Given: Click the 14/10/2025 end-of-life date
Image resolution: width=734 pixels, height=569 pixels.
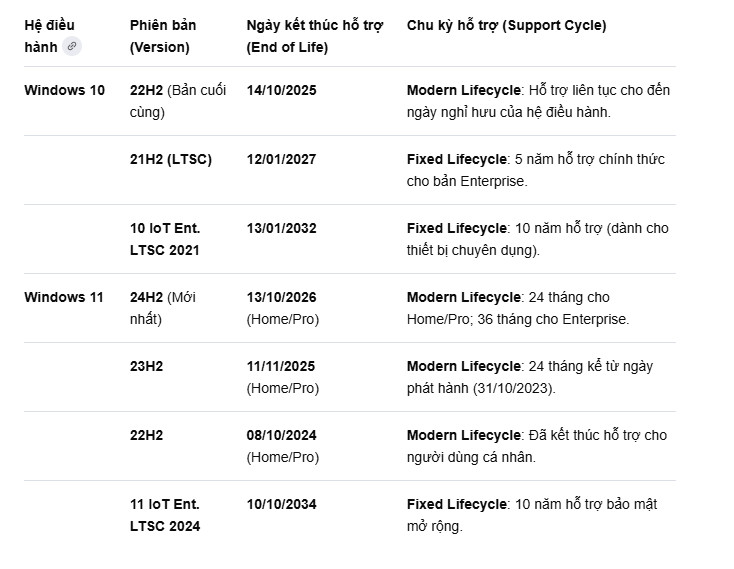Looking at the screenshot, I should pyautogui.click(x=281, y=90).
